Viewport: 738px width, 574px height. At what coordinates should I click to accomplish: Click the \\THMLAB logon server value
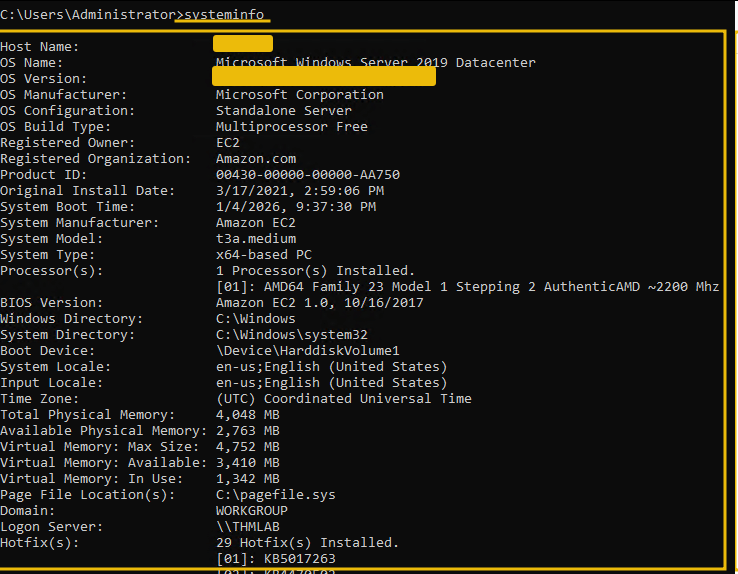[247, 527]
